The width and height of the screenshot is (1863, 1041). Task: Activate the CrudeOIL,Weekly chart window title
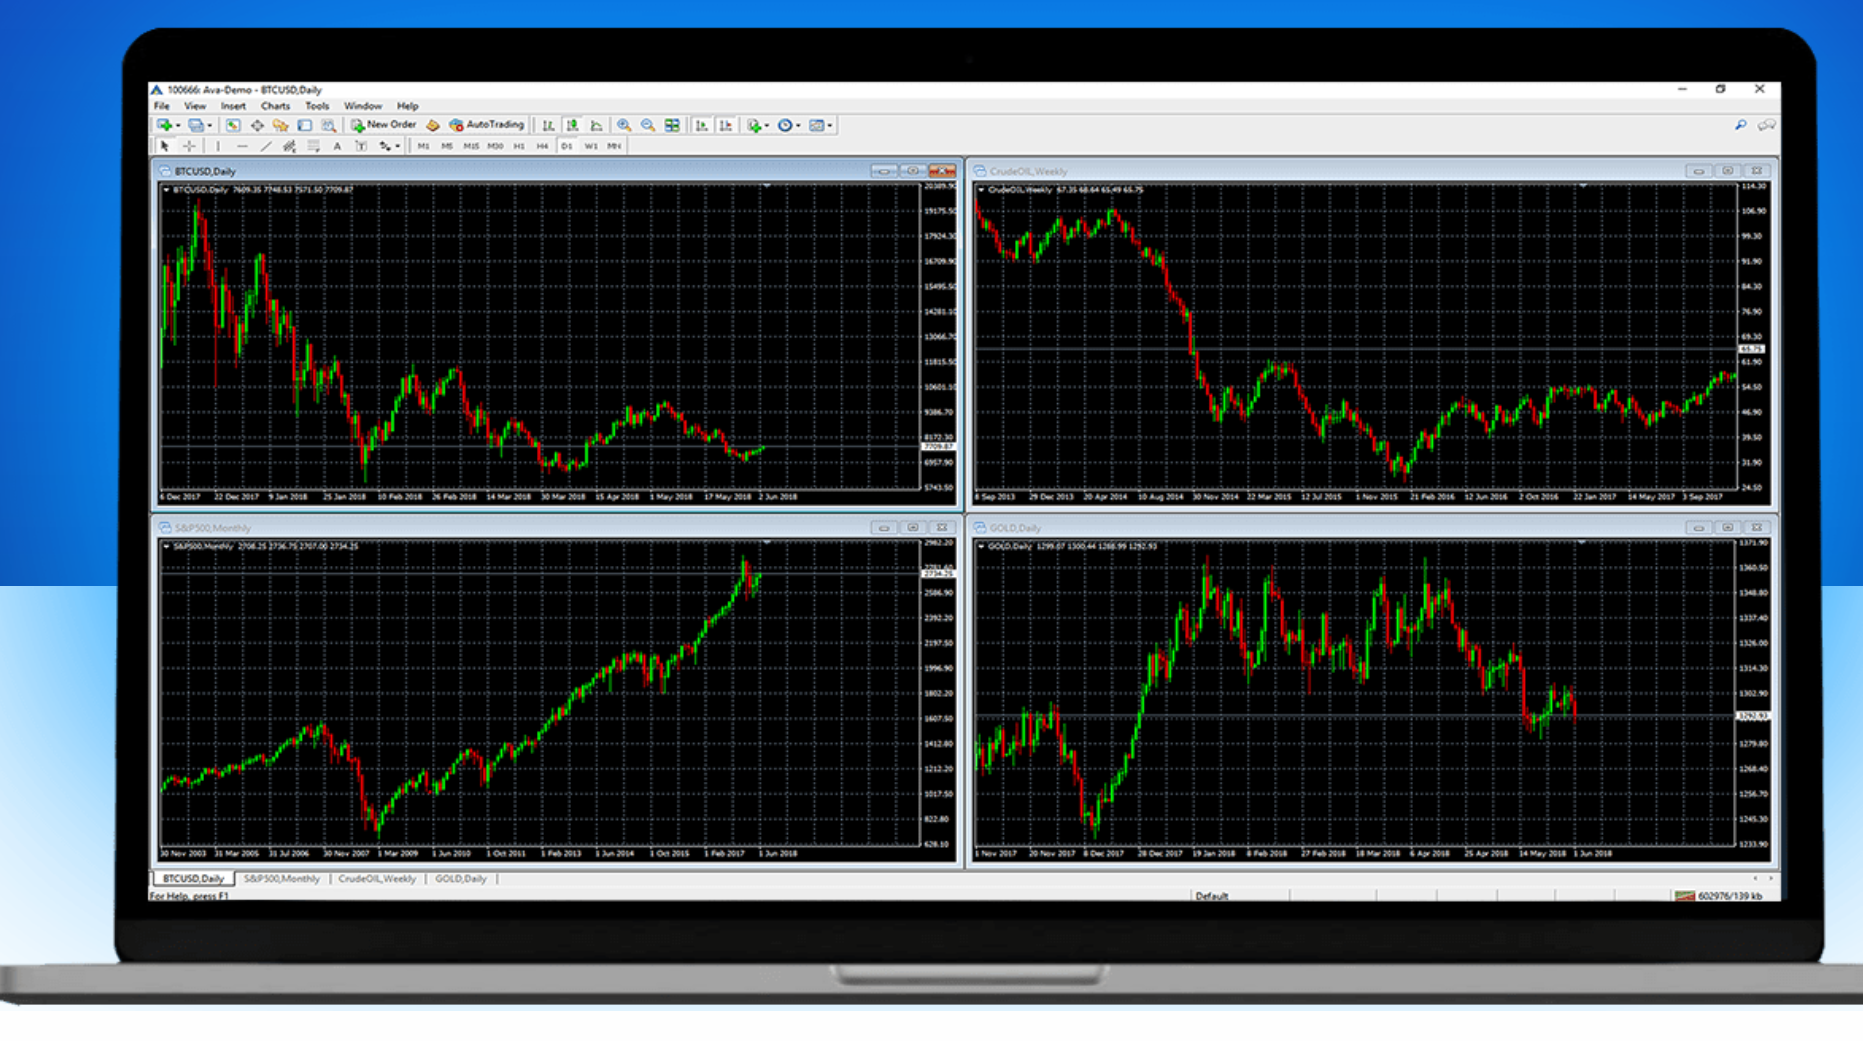[1029, 171]
